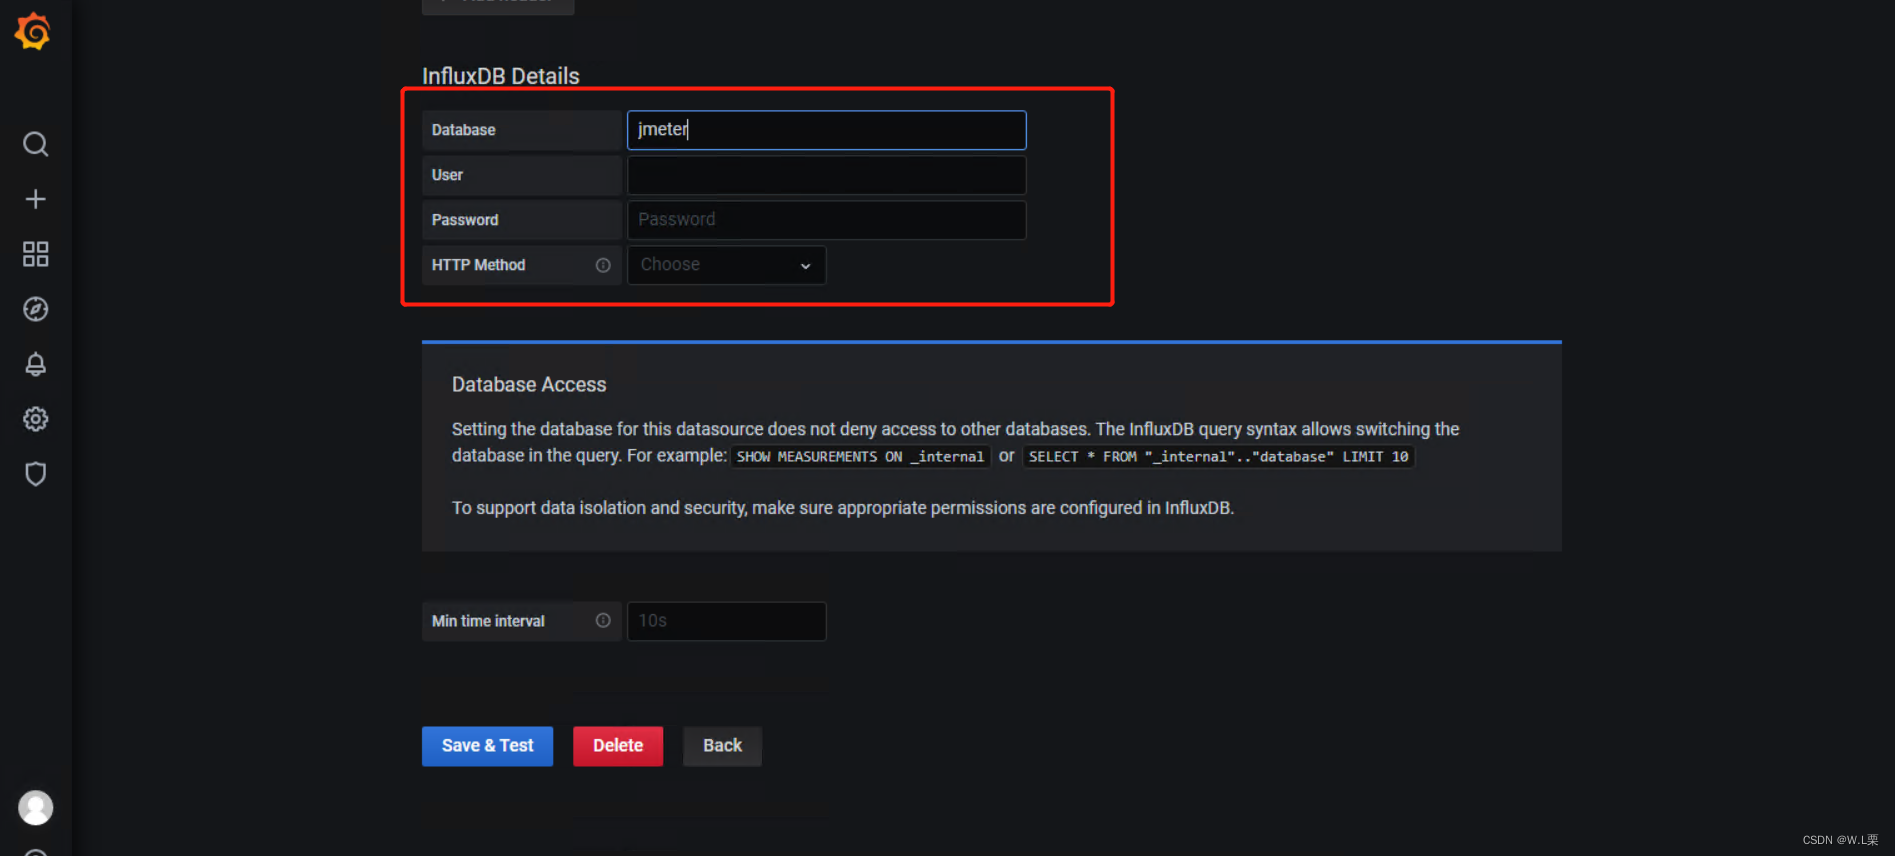
Task: Click the red Delete button
Action: click(618, 746)
